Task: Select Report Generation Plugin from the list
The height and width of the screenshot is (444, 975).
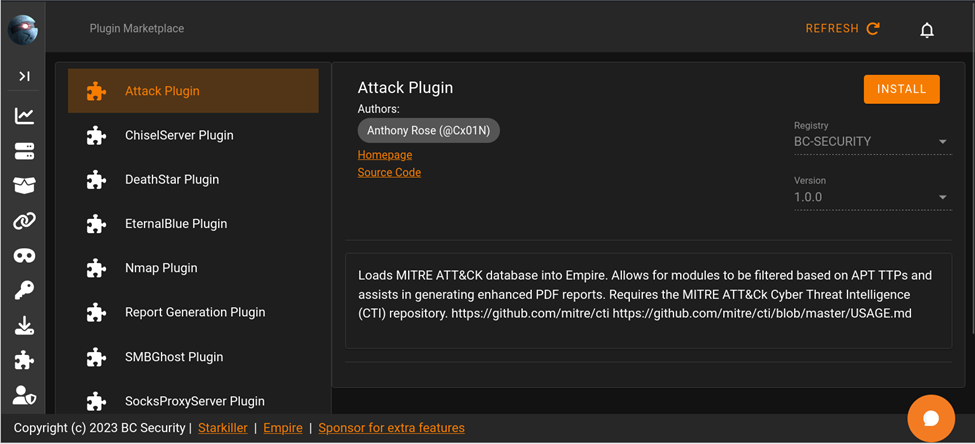Action: click(195, 312)
